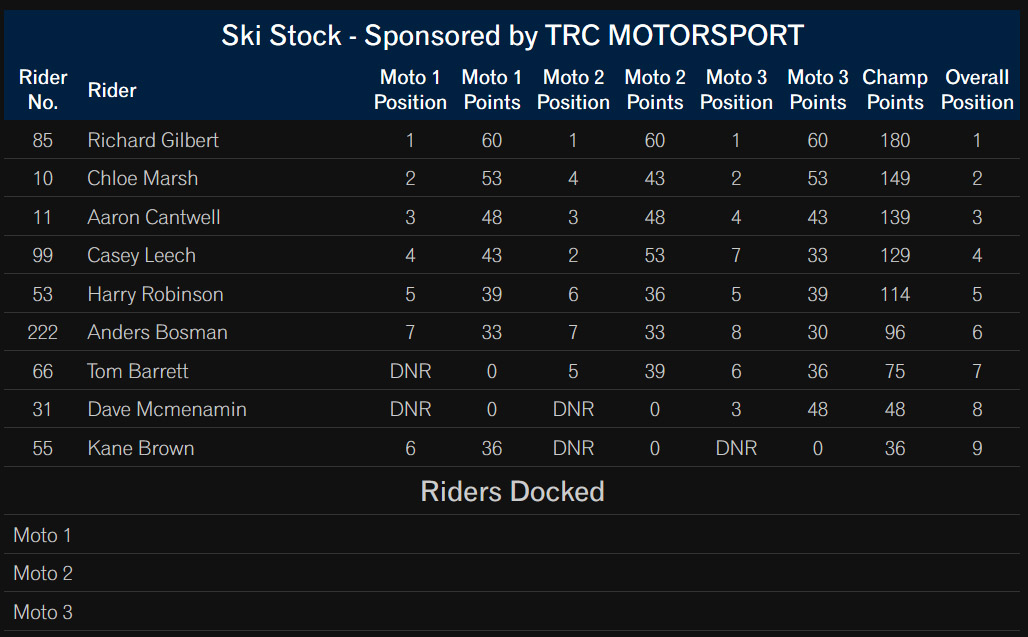This screenshot has width=1028, height=637.
Task: Click on rider Chloe Marsh
Action: pos(142,178)
